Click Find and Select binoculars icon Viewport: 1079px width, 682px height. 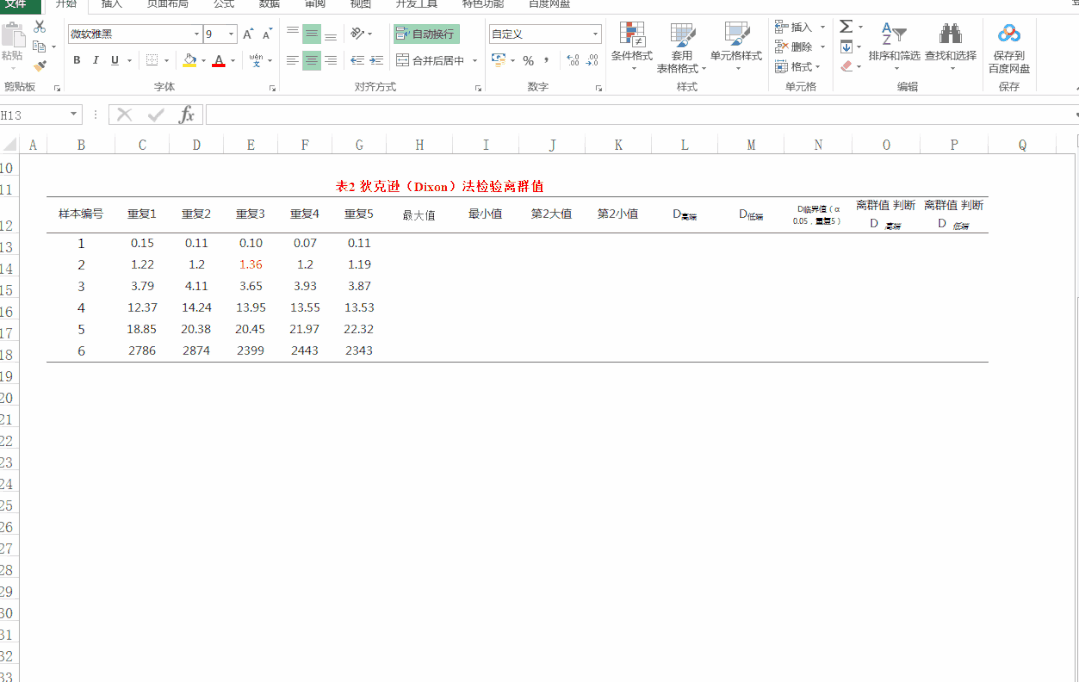pos(950,36)
